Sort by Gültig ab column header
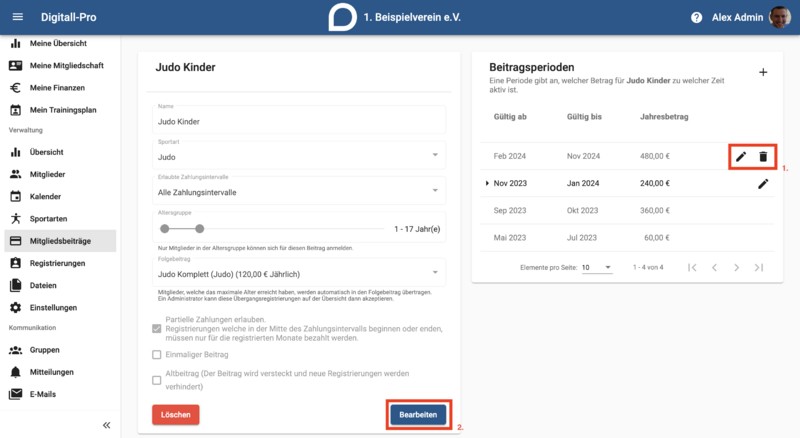This screenshot has width=800, height=438. [510, 117]
